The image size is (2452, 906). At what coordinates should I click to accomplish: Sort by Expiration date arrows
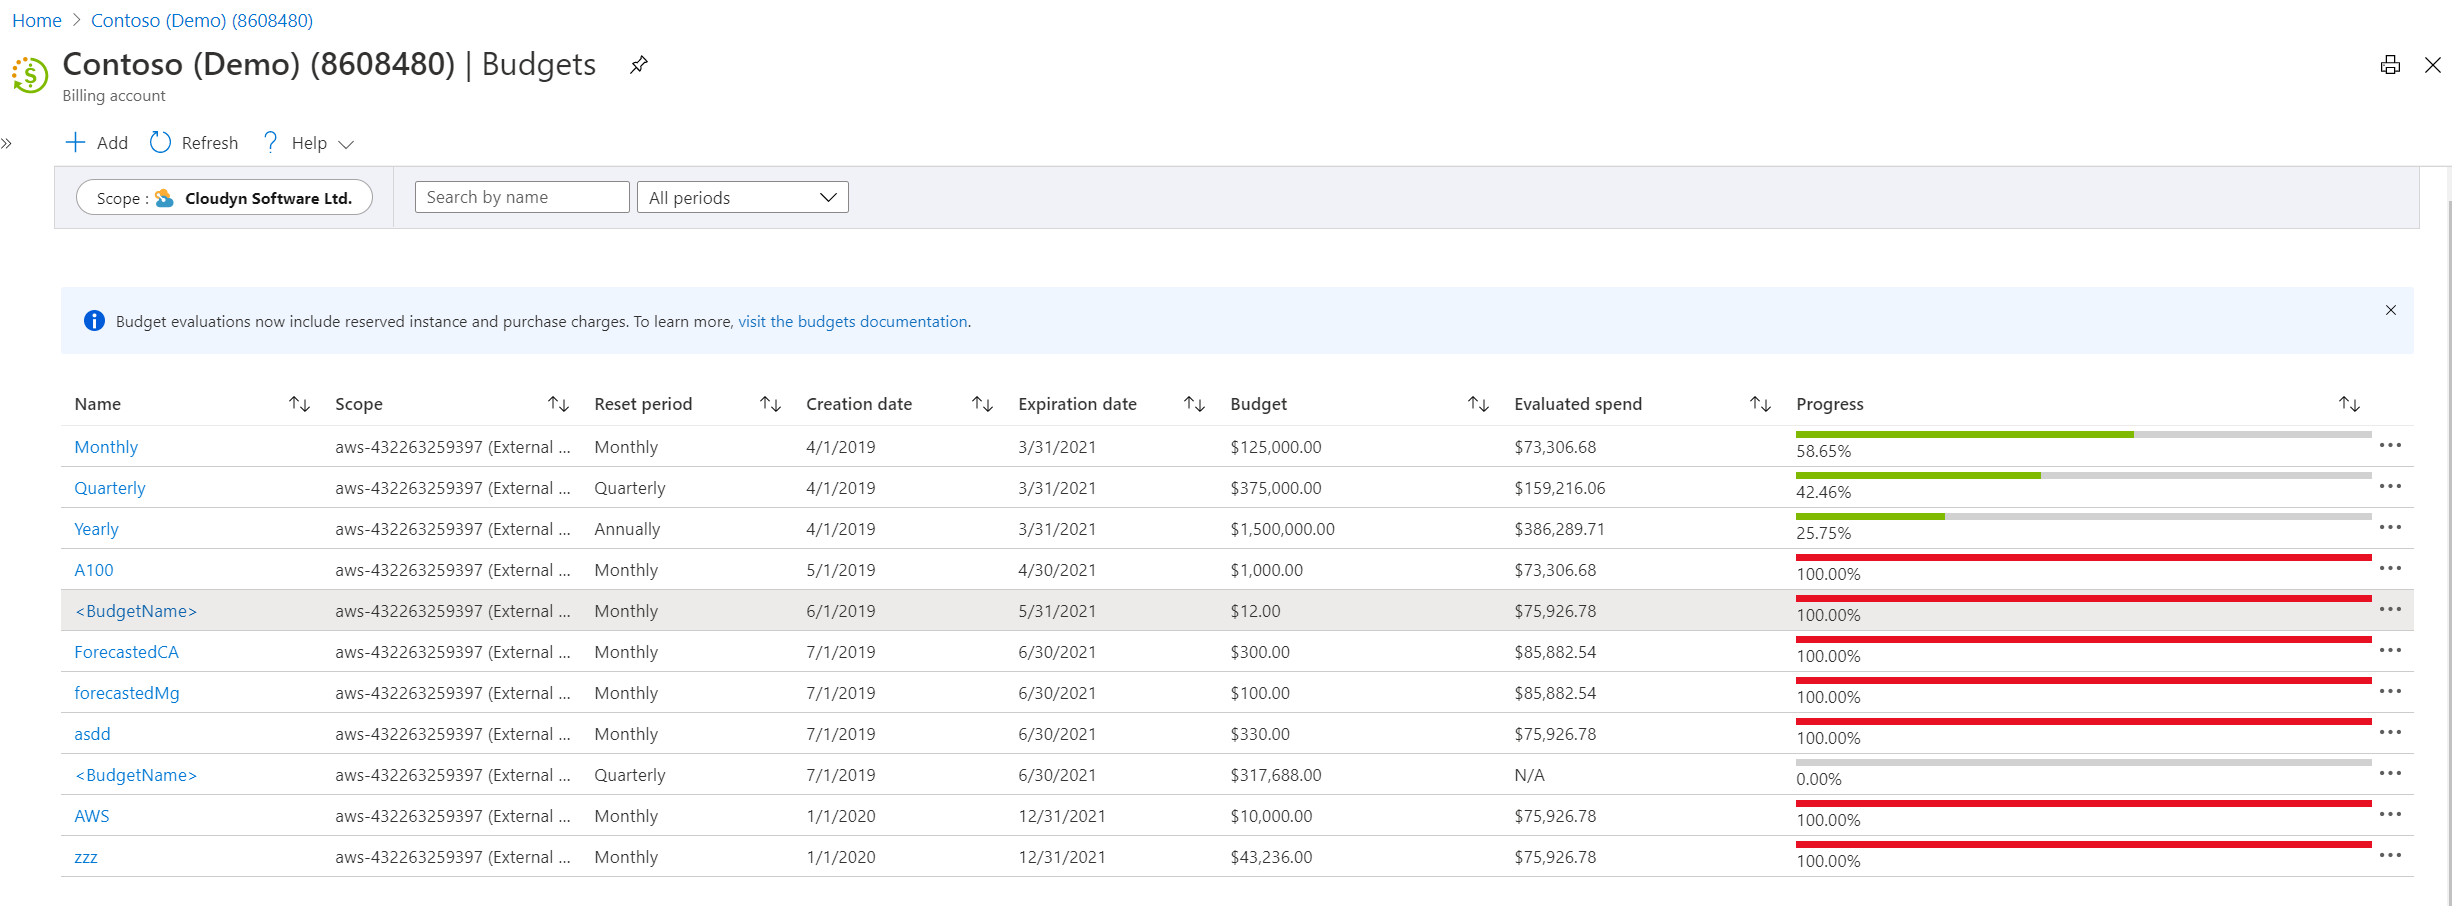click(1194, 404)
